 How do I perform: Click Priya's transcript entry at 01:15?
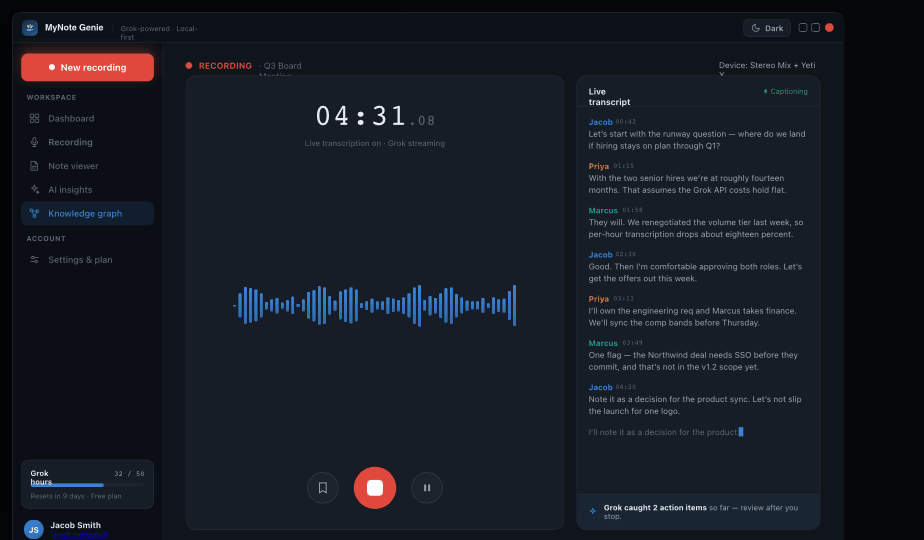click(698, 178)
